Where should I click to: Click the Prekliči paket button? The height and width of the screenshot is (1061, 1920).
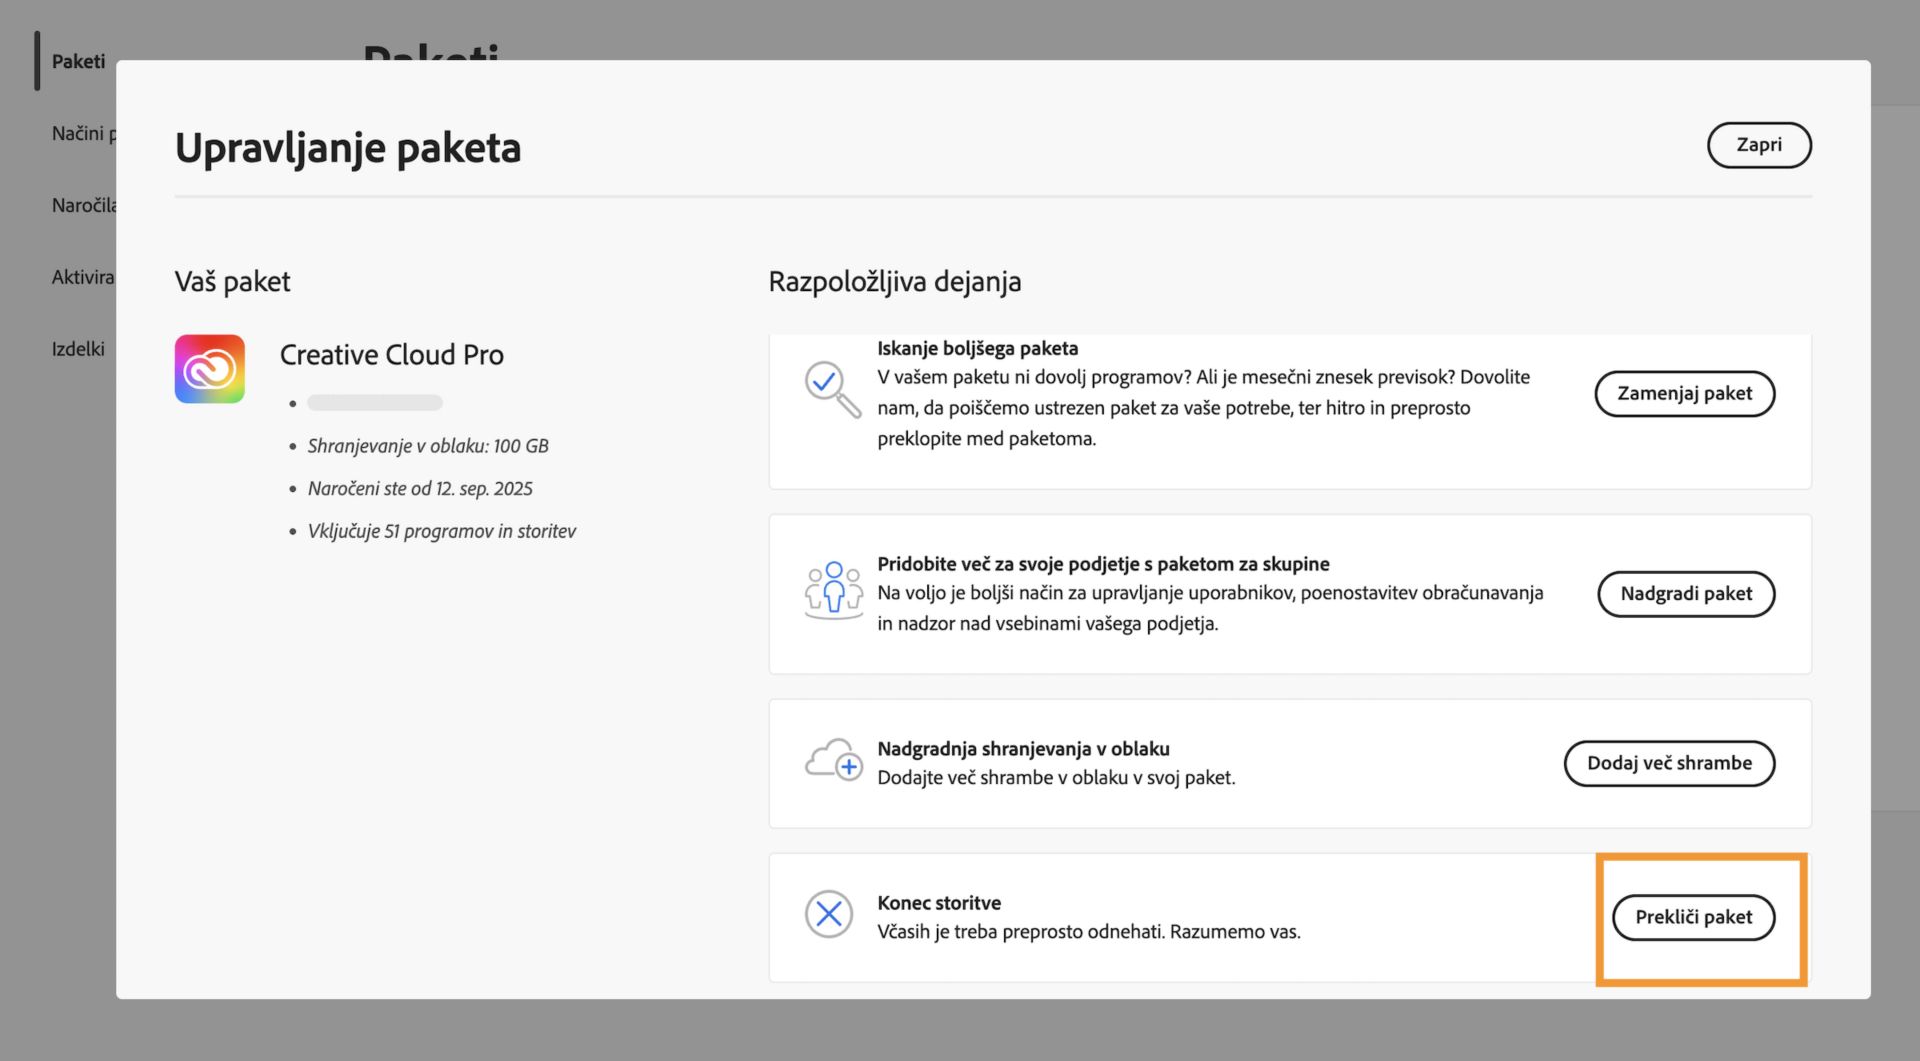click(x=1693, y=917)
